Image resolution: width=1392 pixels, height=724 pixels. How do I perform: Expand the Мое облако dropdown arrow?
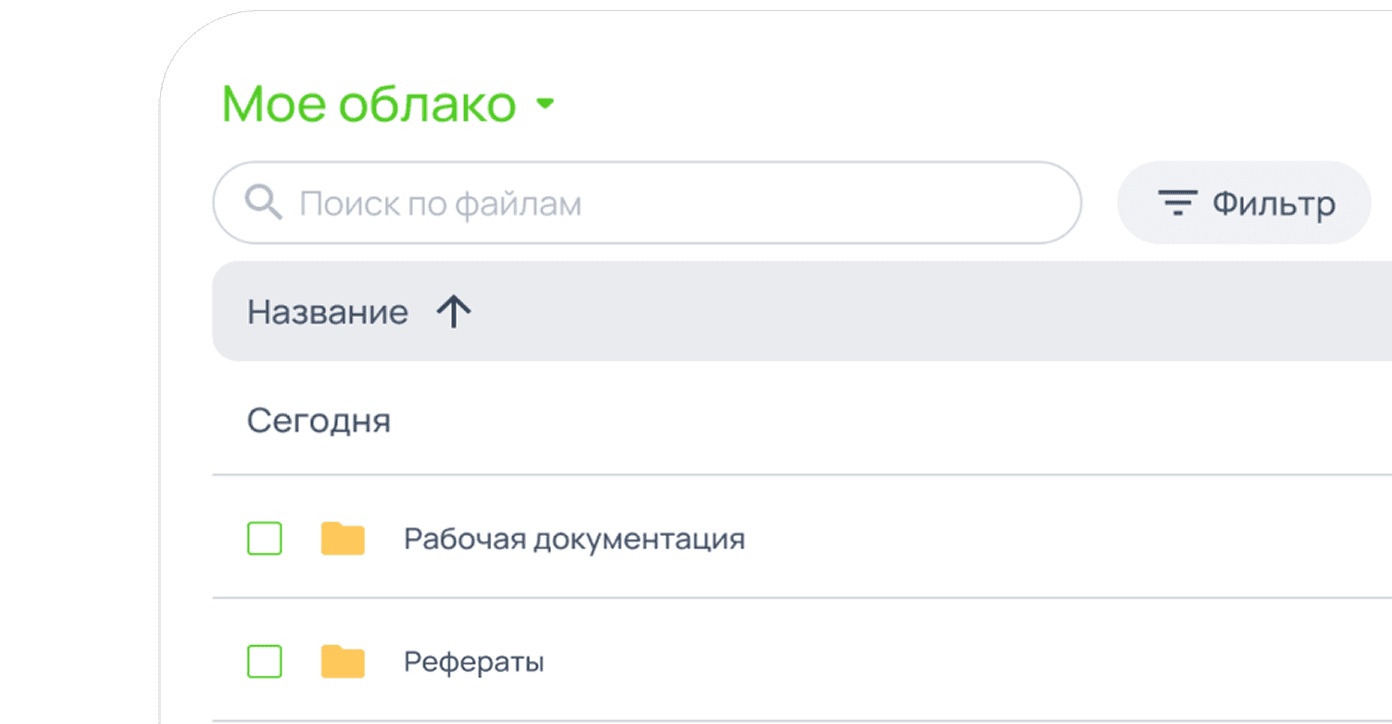tap(545, 103)
